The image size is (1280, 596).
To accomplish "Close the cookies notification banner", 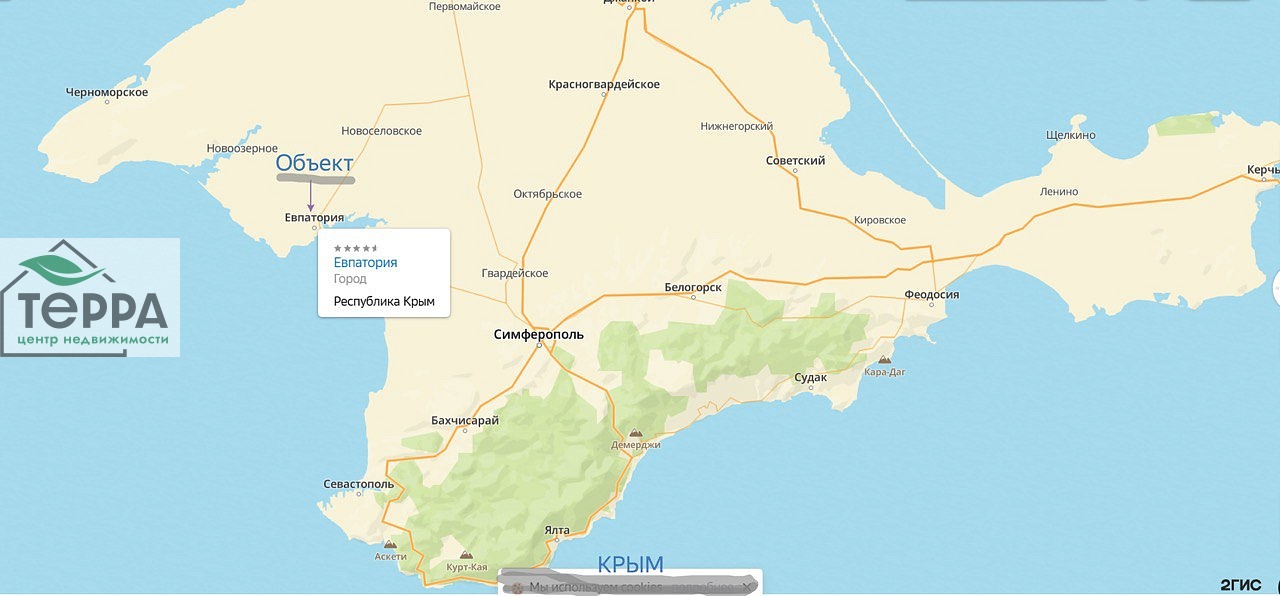I will 748,587.
